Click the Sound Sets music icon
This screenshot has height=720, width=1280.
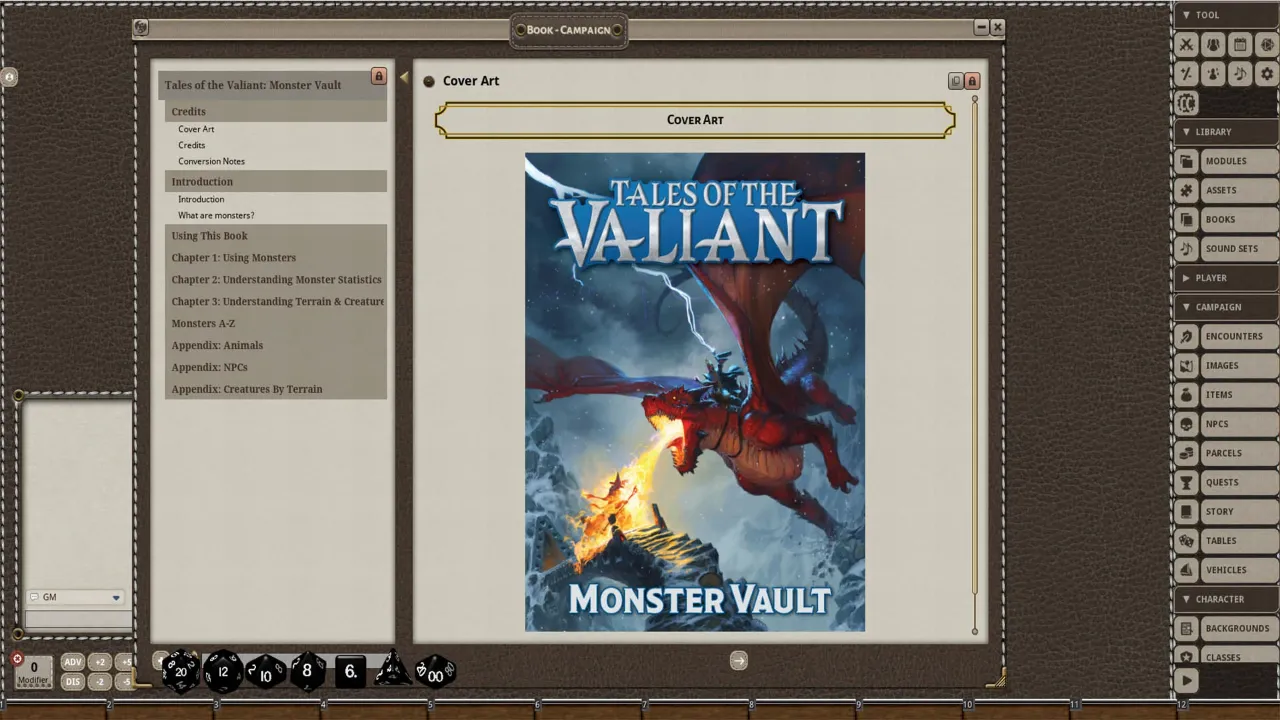pyautogui.click(x=1187, y=248)
